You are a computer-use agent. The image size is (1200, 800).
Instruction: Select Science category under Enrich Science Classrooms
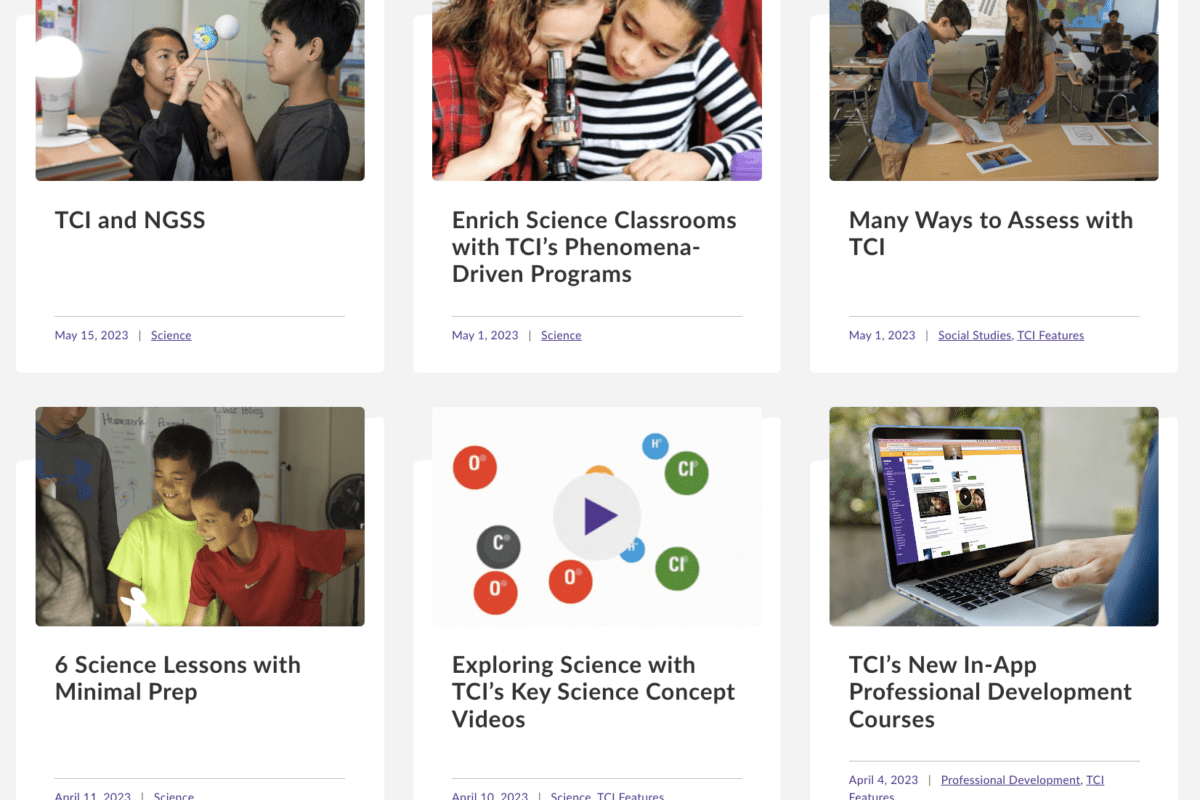pyautogui.click(x=561, y=336)
